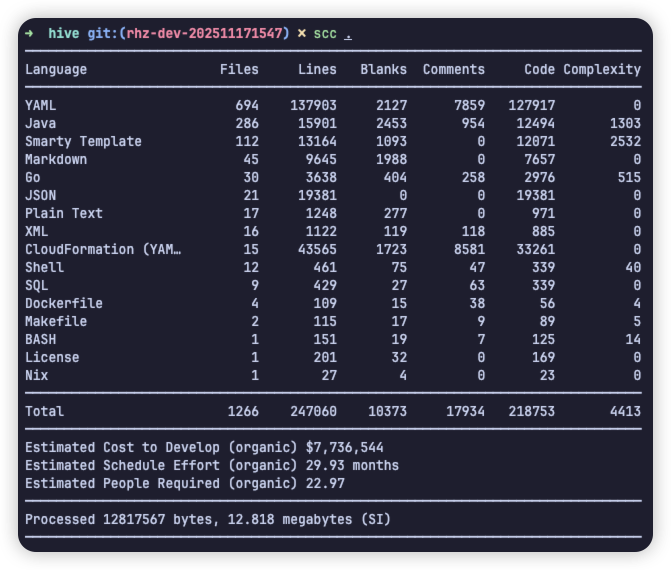The height and width of the screenshot is (570, 671).
Task: Click the 'Lines' column header
Action: pos(317,69)
